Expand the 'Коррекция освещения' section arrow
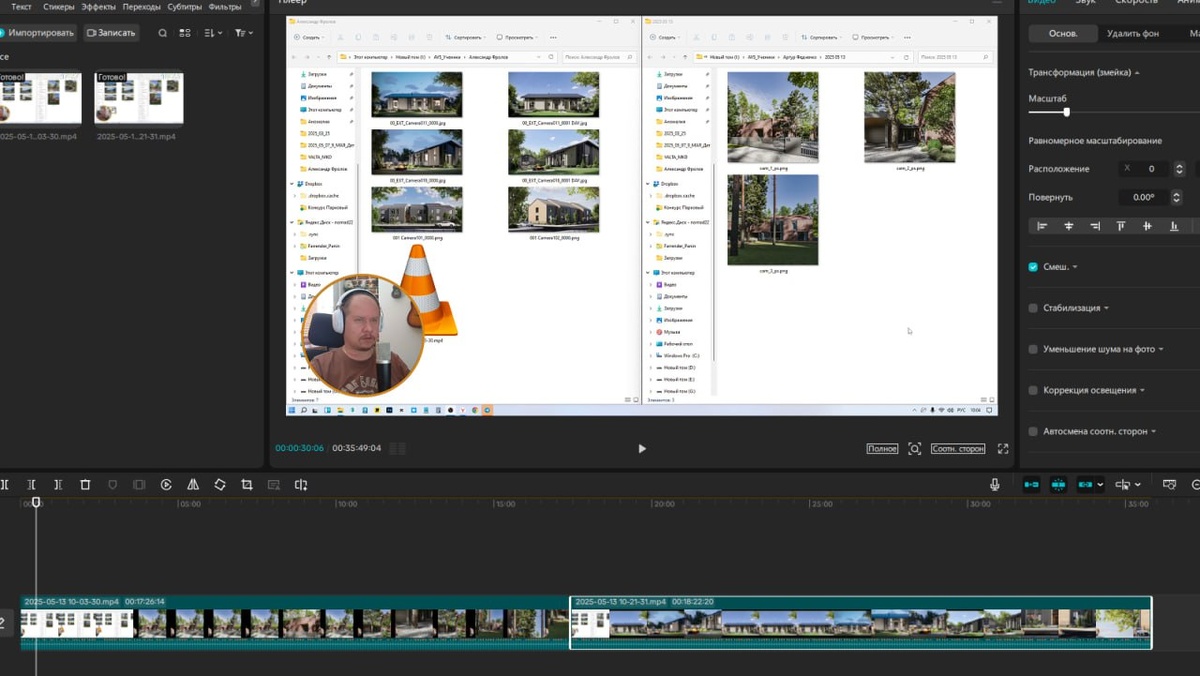 (1142, 390)
